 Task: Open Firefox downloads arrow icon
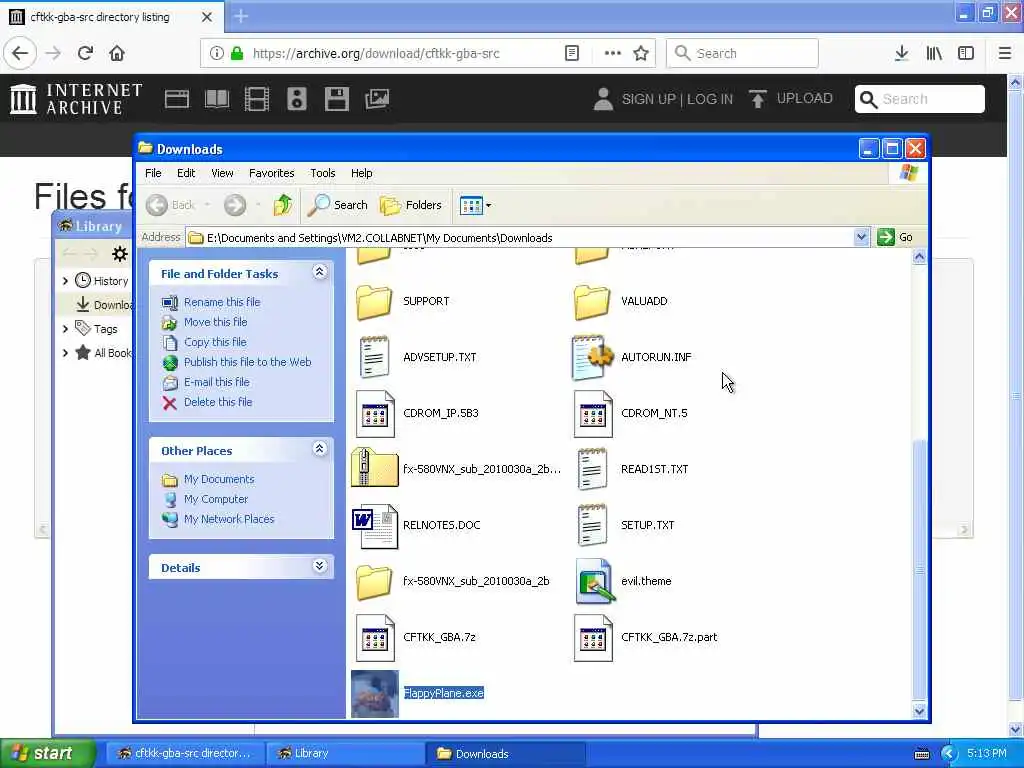(x=901, y=53)
